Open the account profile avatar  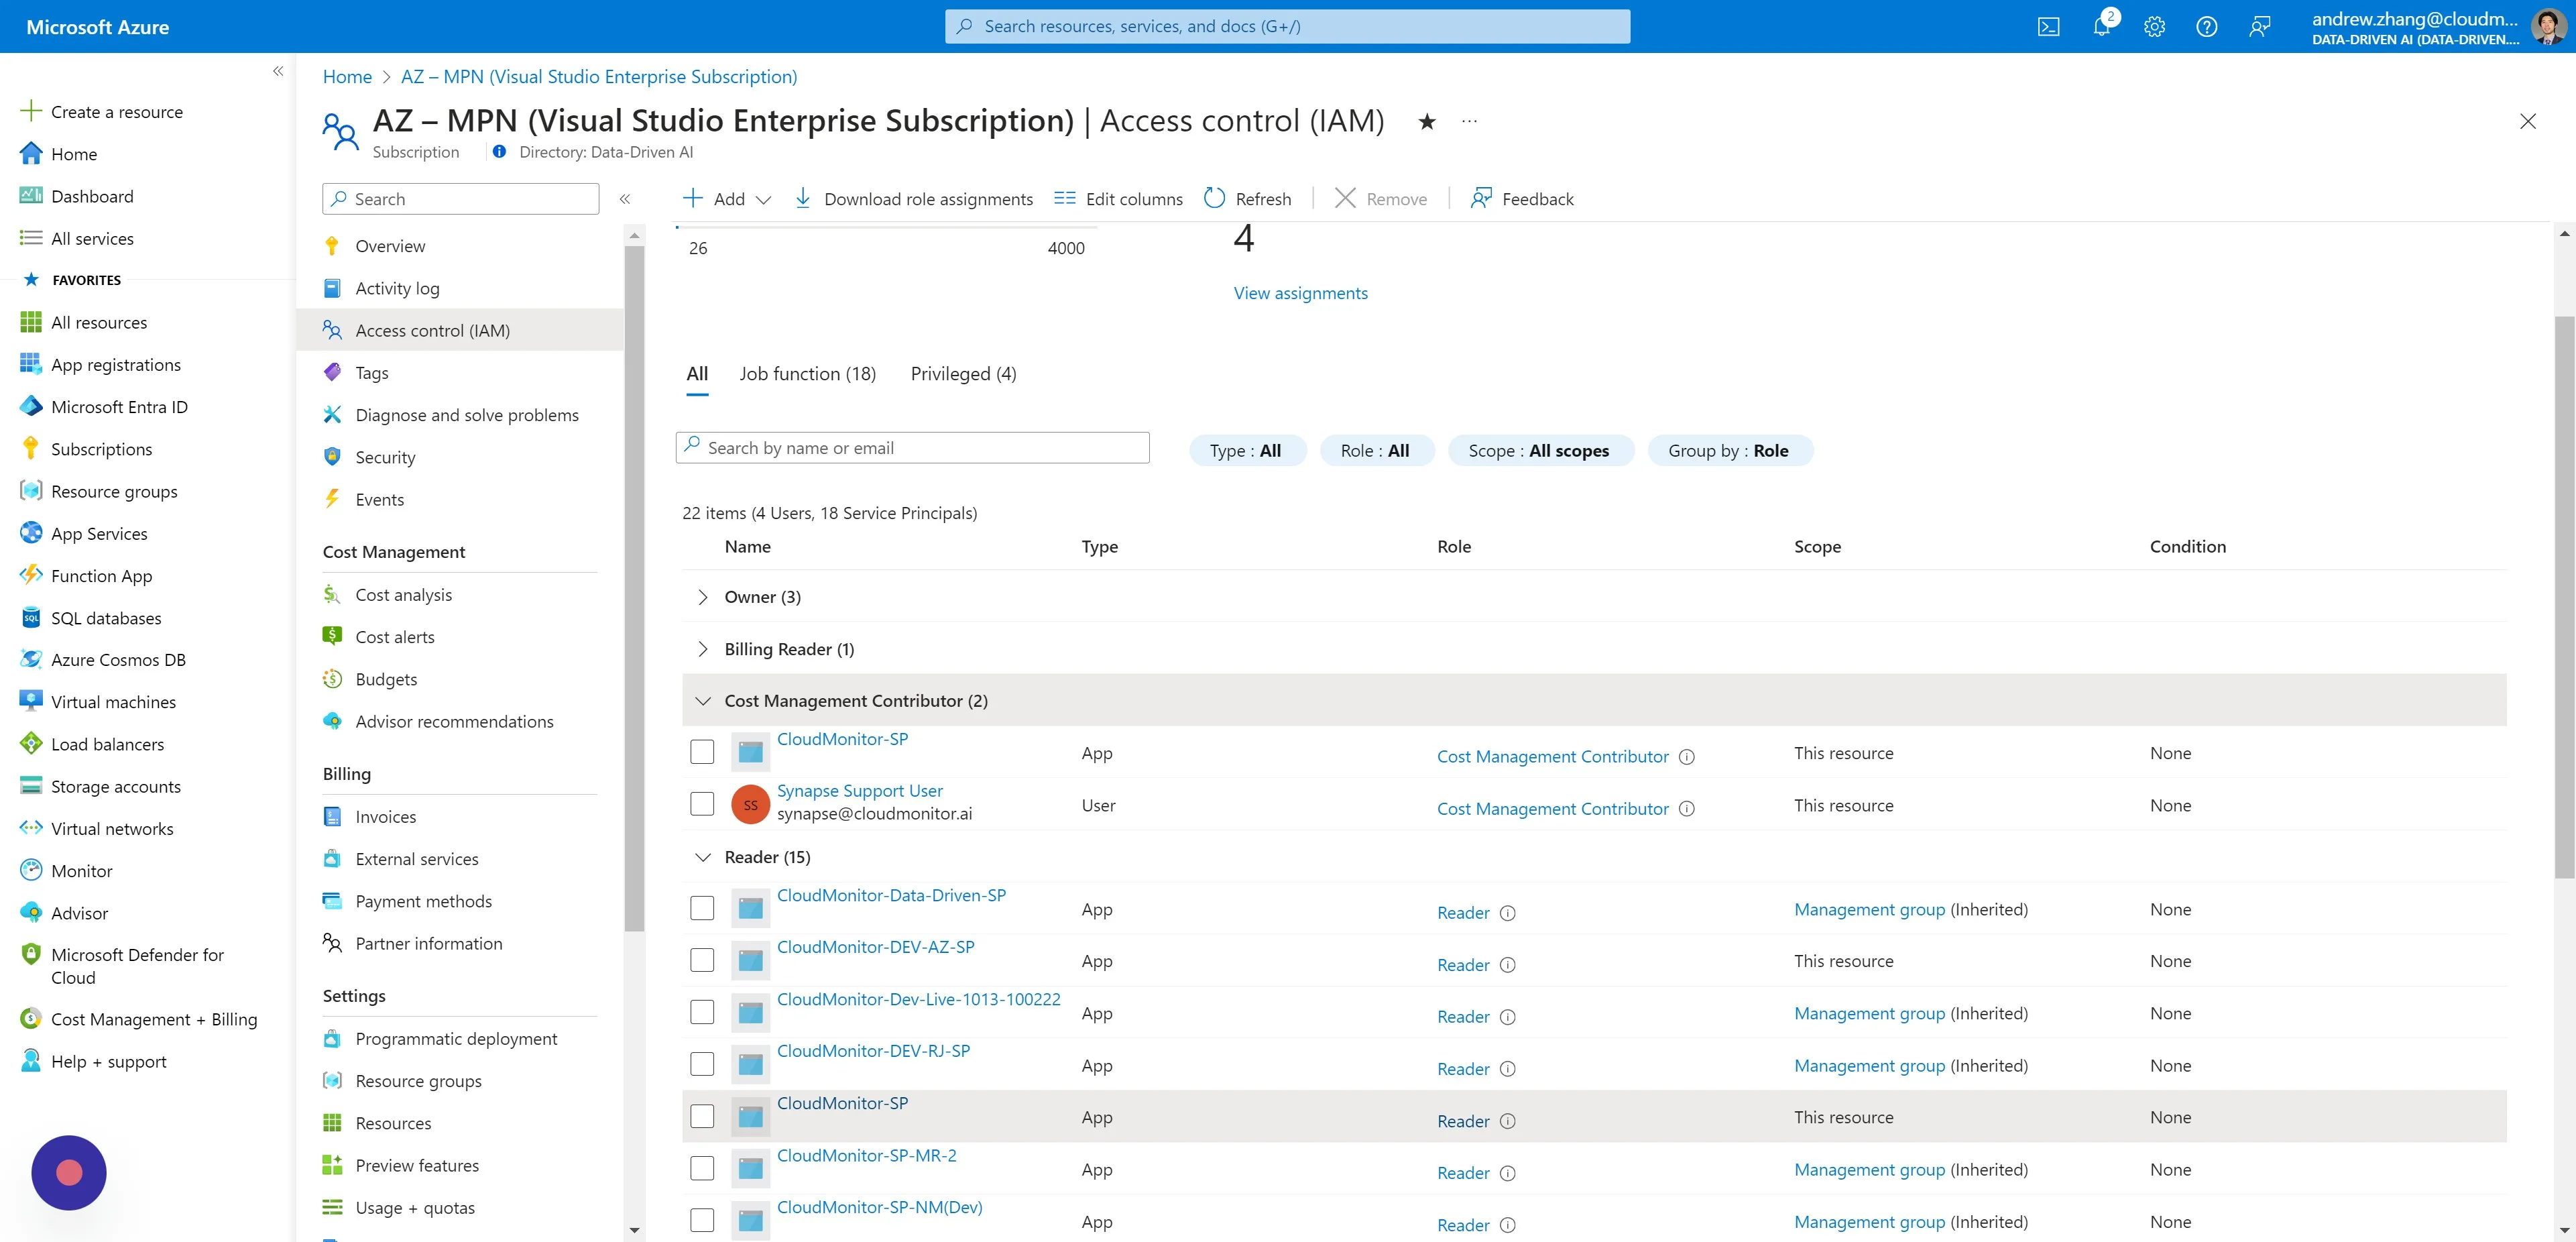point(2548,27)
